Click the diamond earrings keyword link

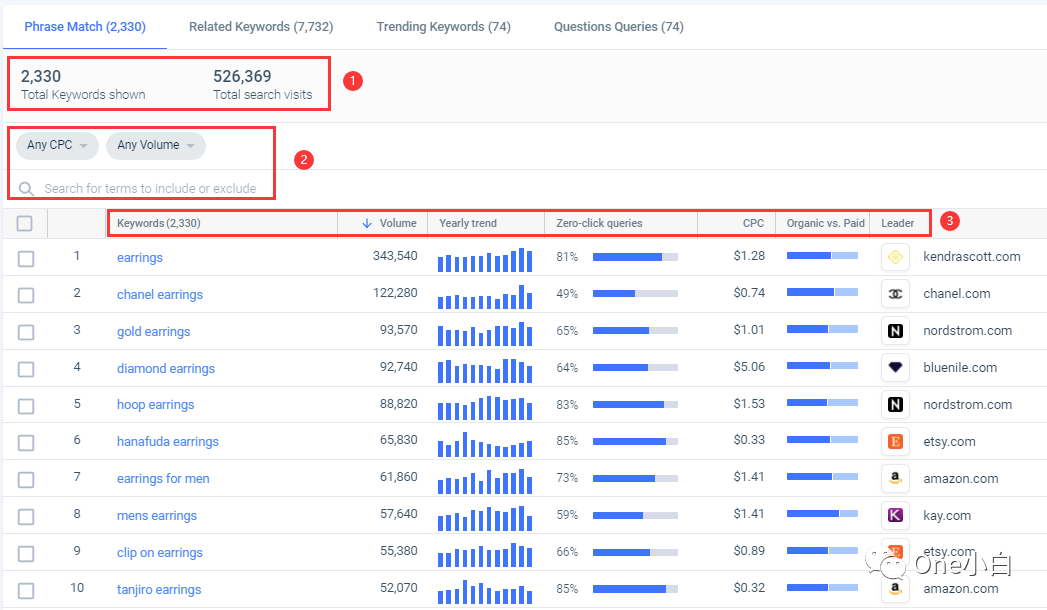pyautogui.click(x=165, y=367)
